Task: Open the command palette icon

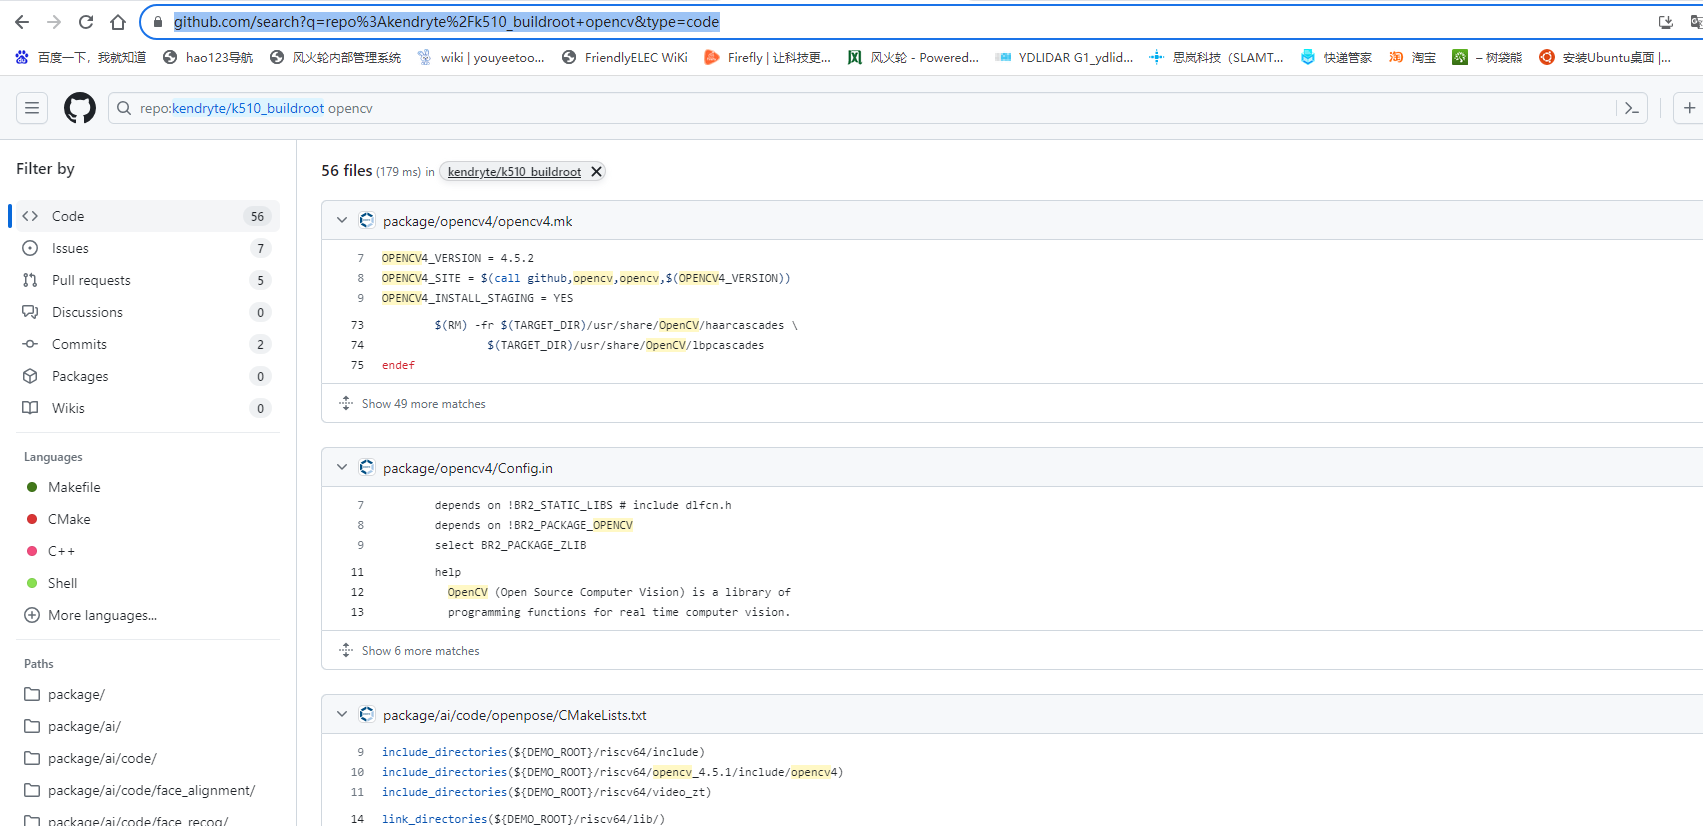Action: tap(1631, 108)
